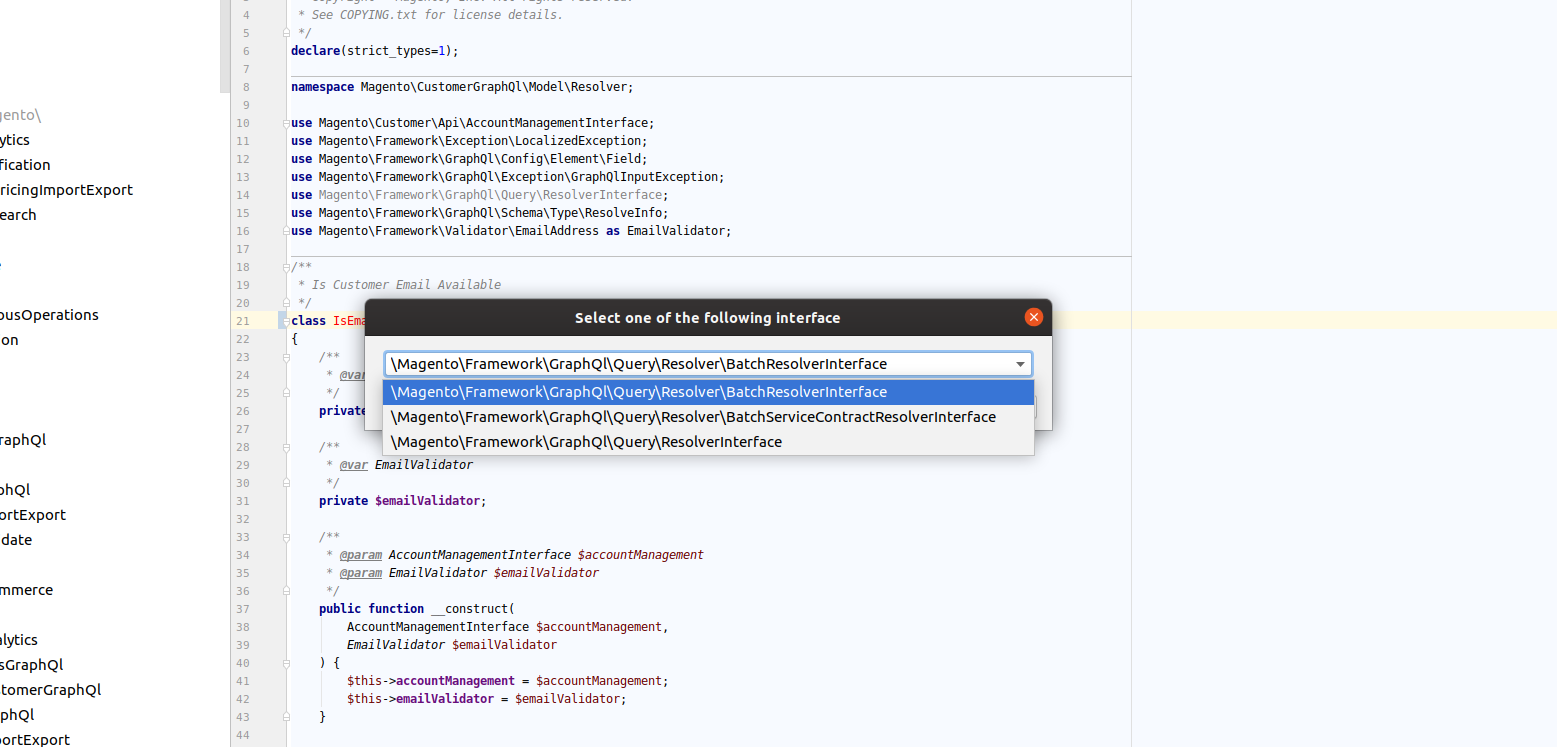Click the AccountManagementInterface use statement

[472, 123]
